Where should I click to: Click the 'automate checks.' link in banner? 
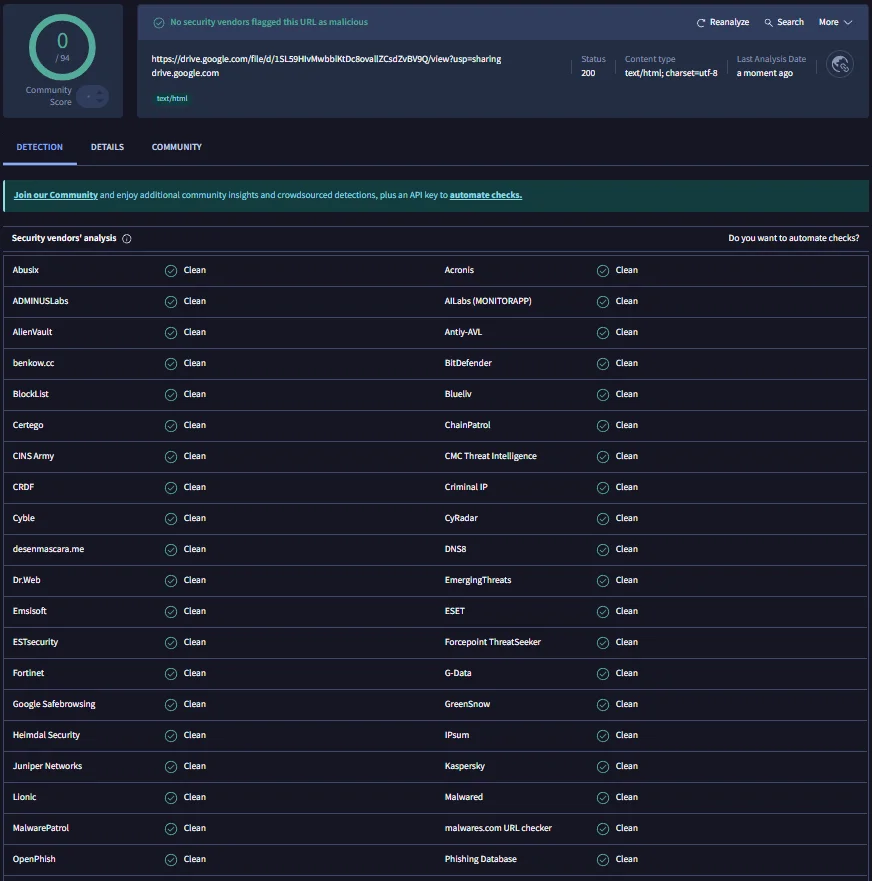(485, 195)
